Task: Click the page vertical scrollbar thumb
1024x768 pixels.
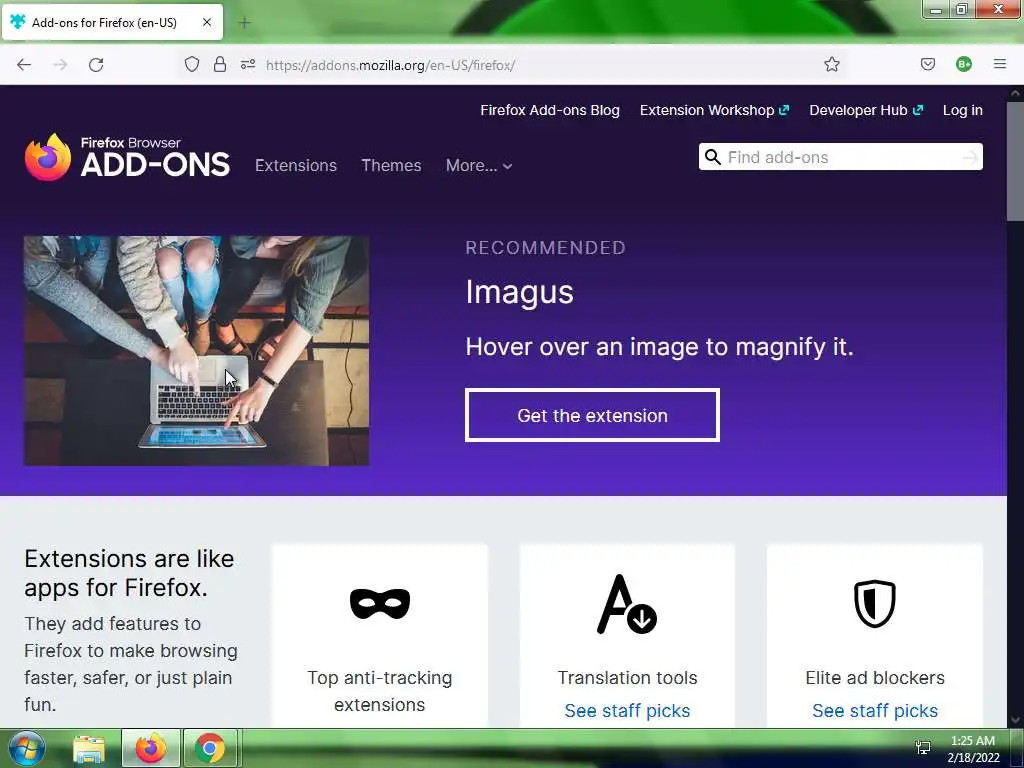Action: click(x=1015, y=161)
